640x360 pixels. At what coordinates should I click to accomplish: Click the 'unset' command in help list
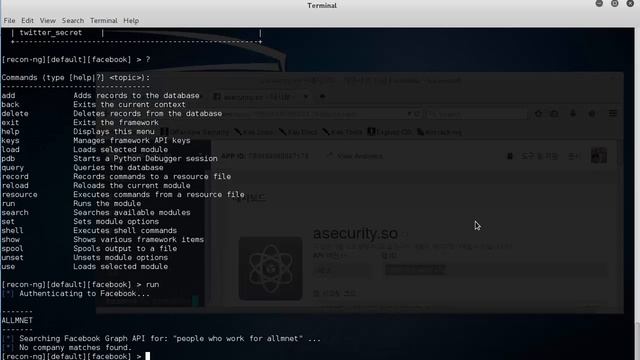(13, 257)
